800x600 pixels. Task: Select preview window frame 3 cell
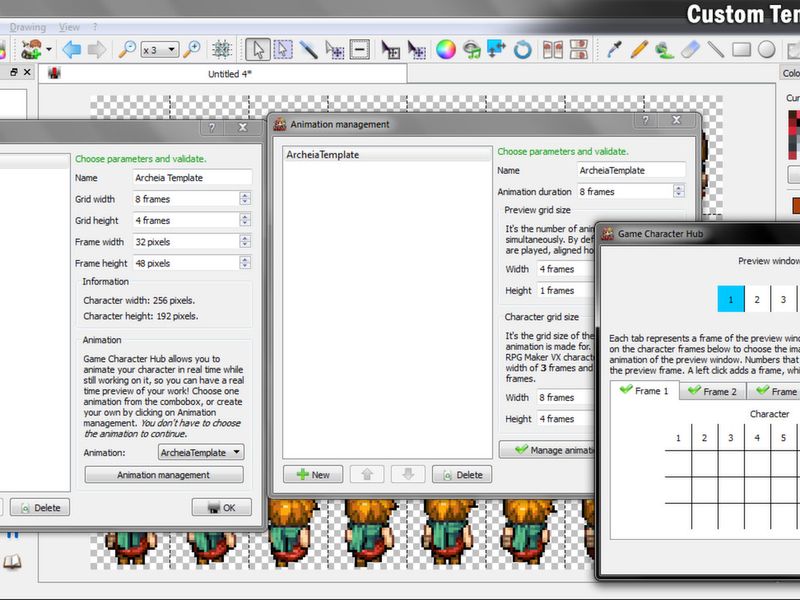[x=784, y=299]
